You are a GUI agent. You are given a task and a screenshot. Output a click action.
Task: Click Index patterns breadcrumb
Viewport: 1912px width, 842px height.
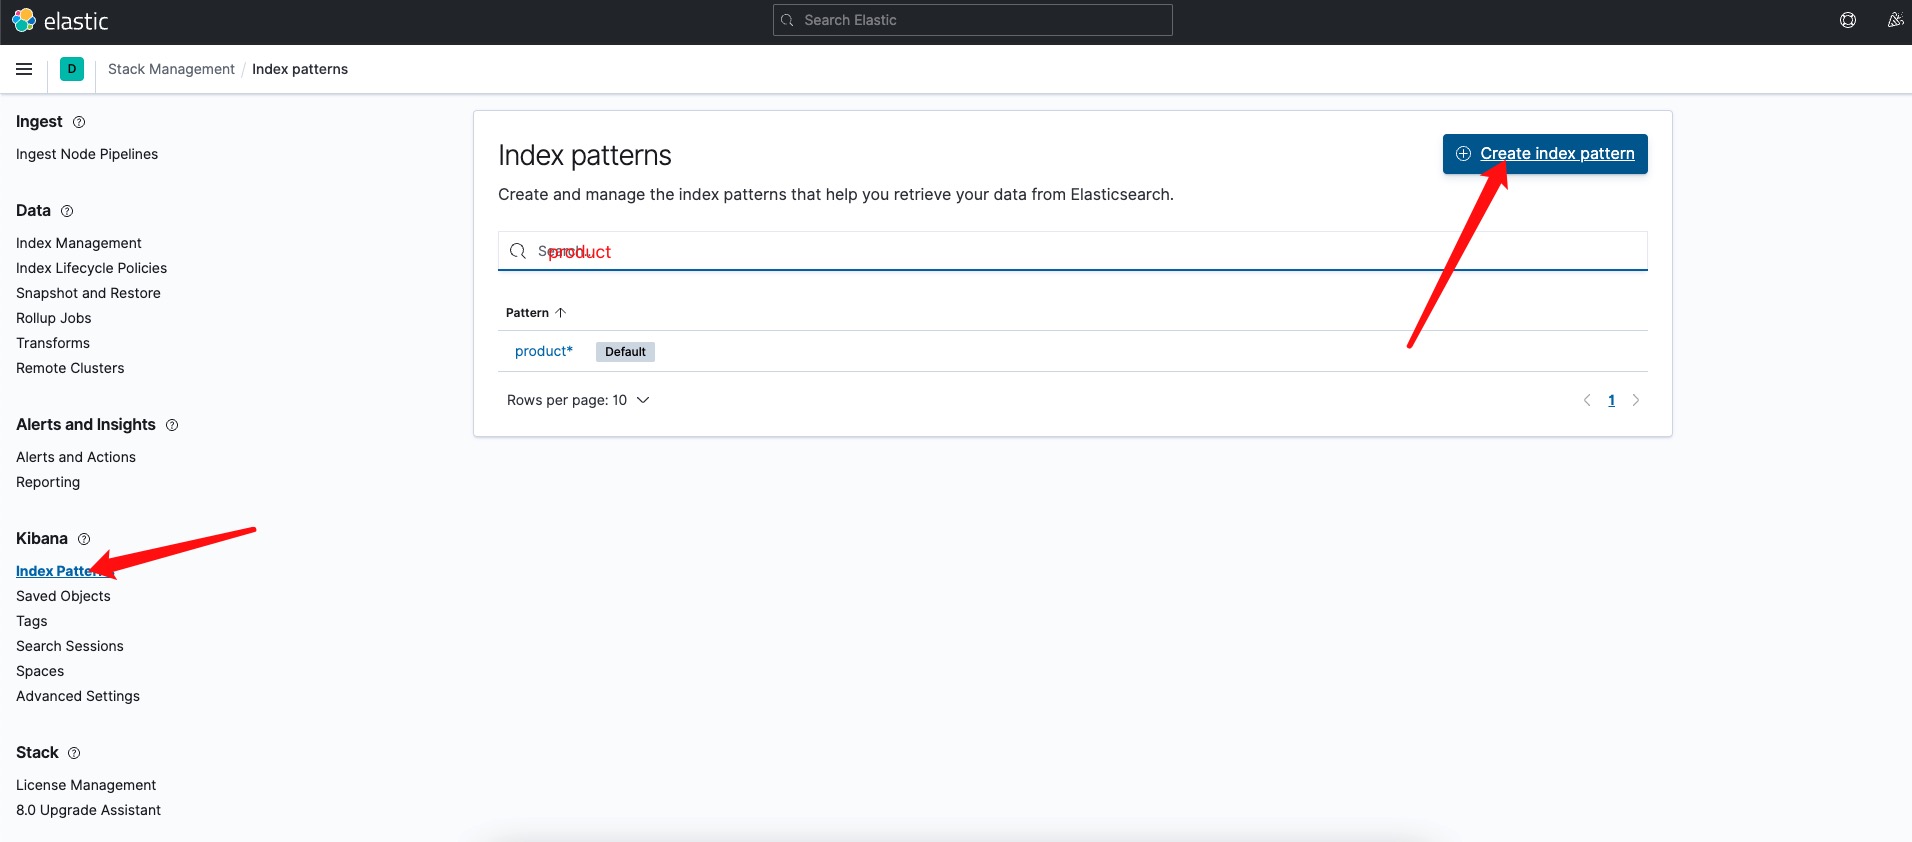tap(300, 69)
